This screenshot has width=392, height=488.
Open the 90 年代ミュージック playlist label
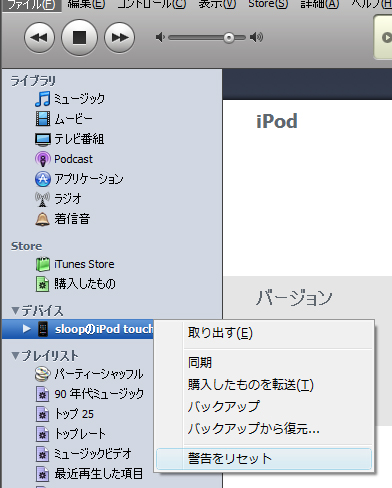point(99,394)
